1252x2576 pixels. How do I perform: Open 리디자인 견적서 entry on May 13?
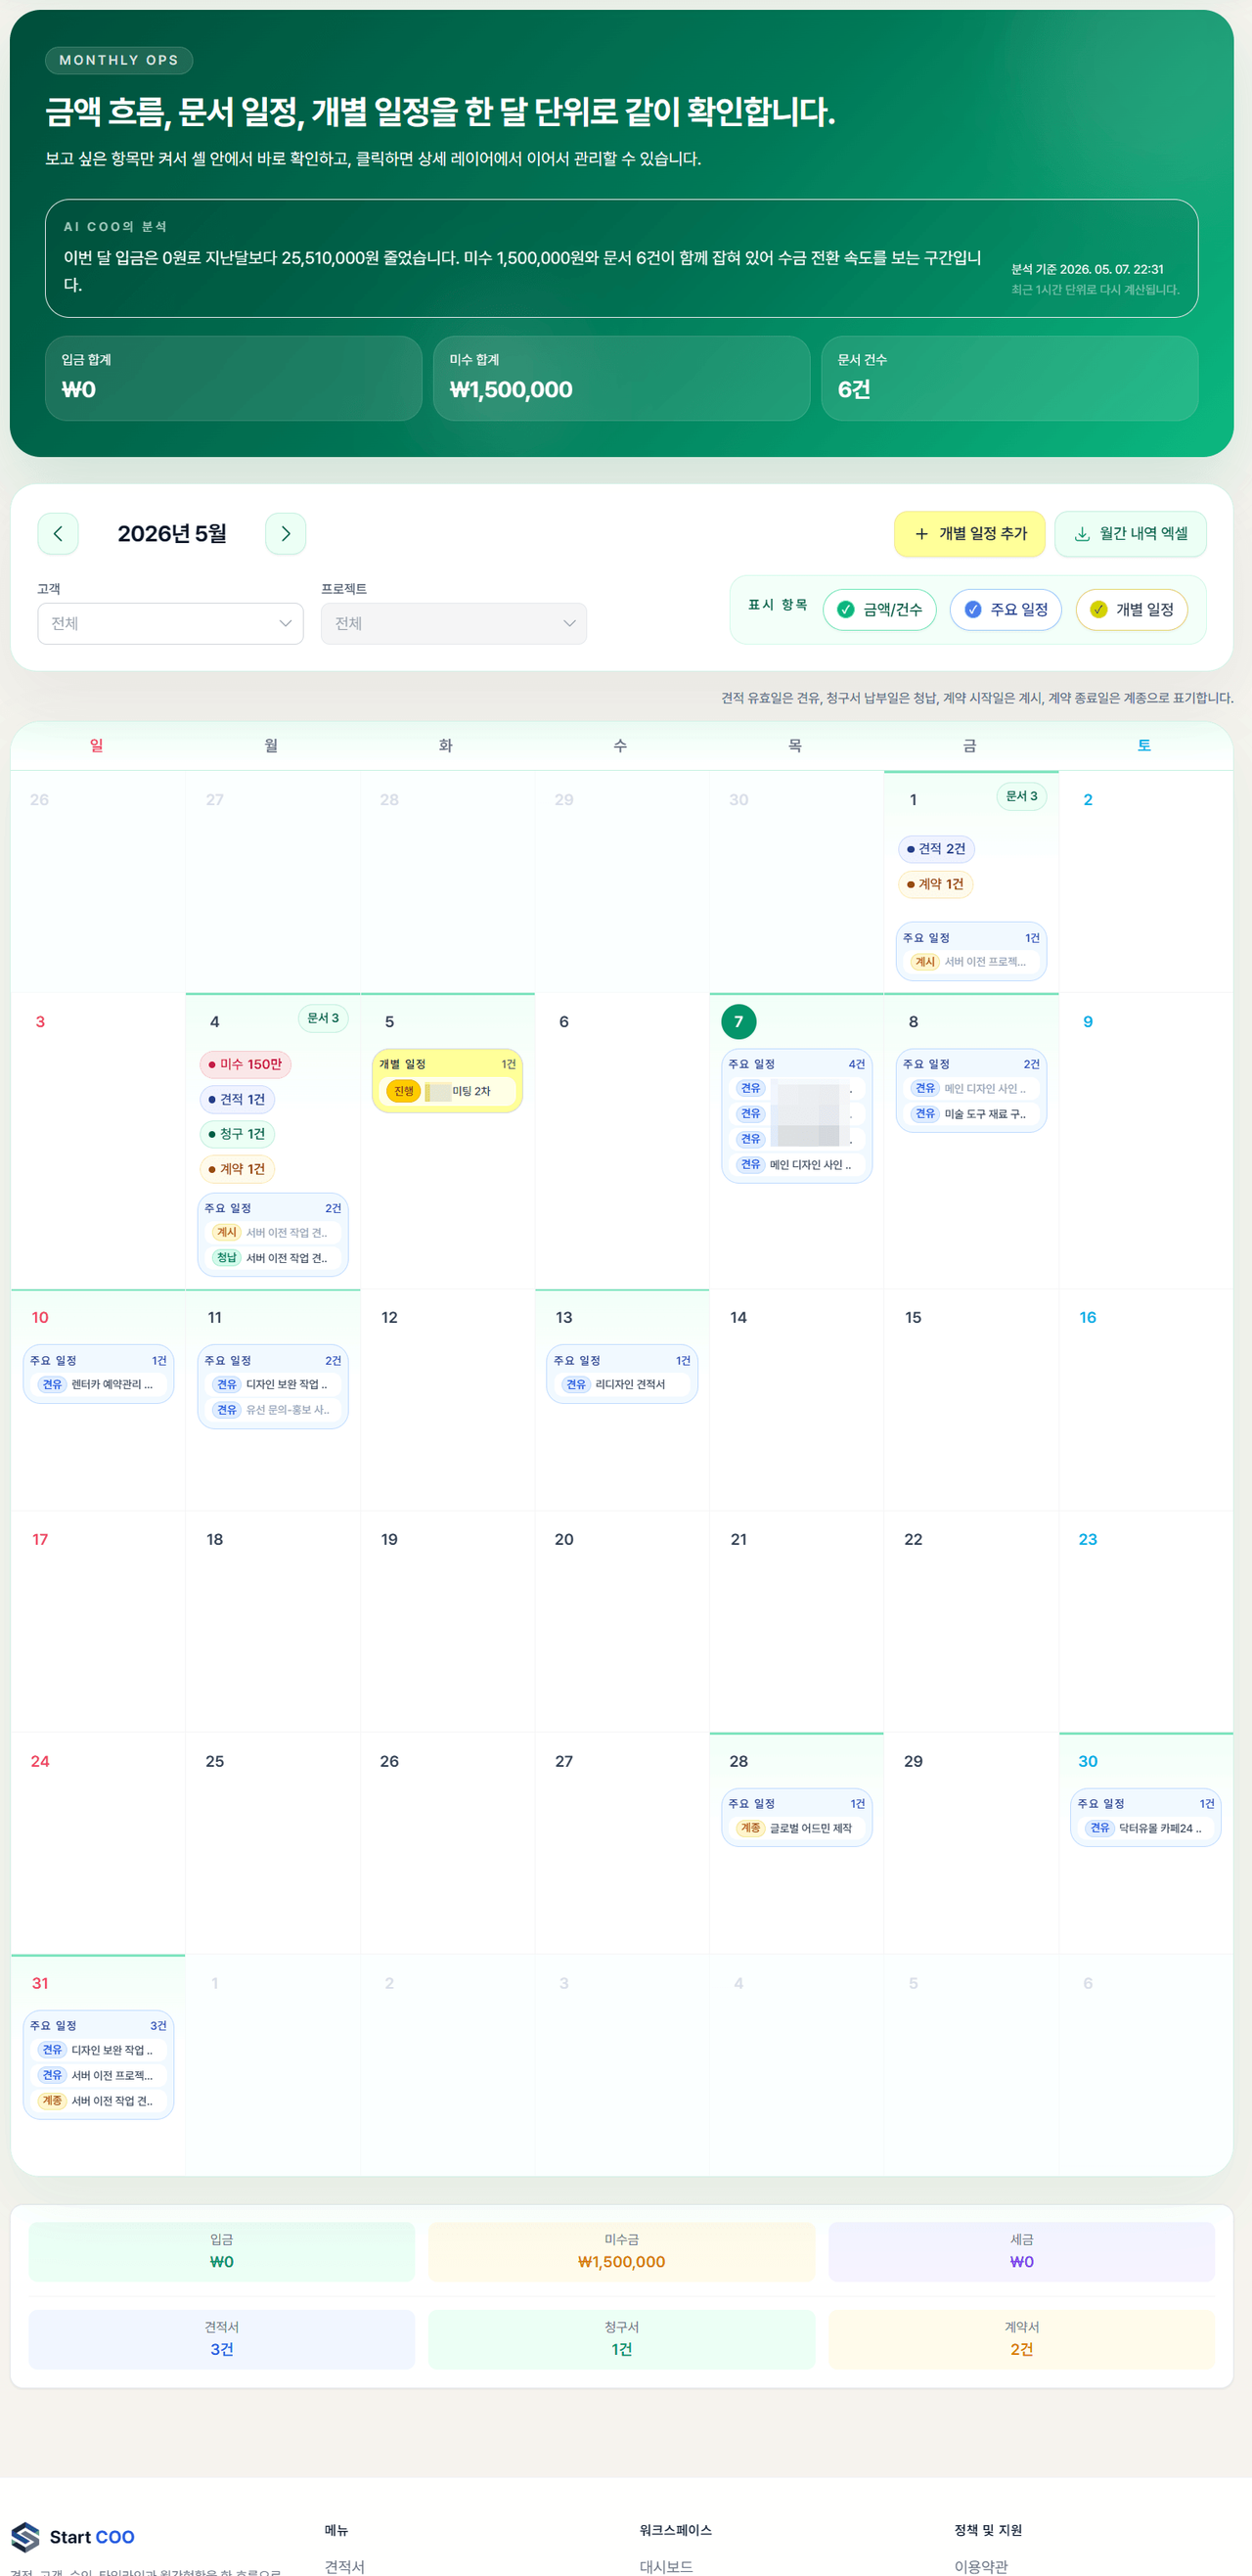click(x=622, y=1385)
